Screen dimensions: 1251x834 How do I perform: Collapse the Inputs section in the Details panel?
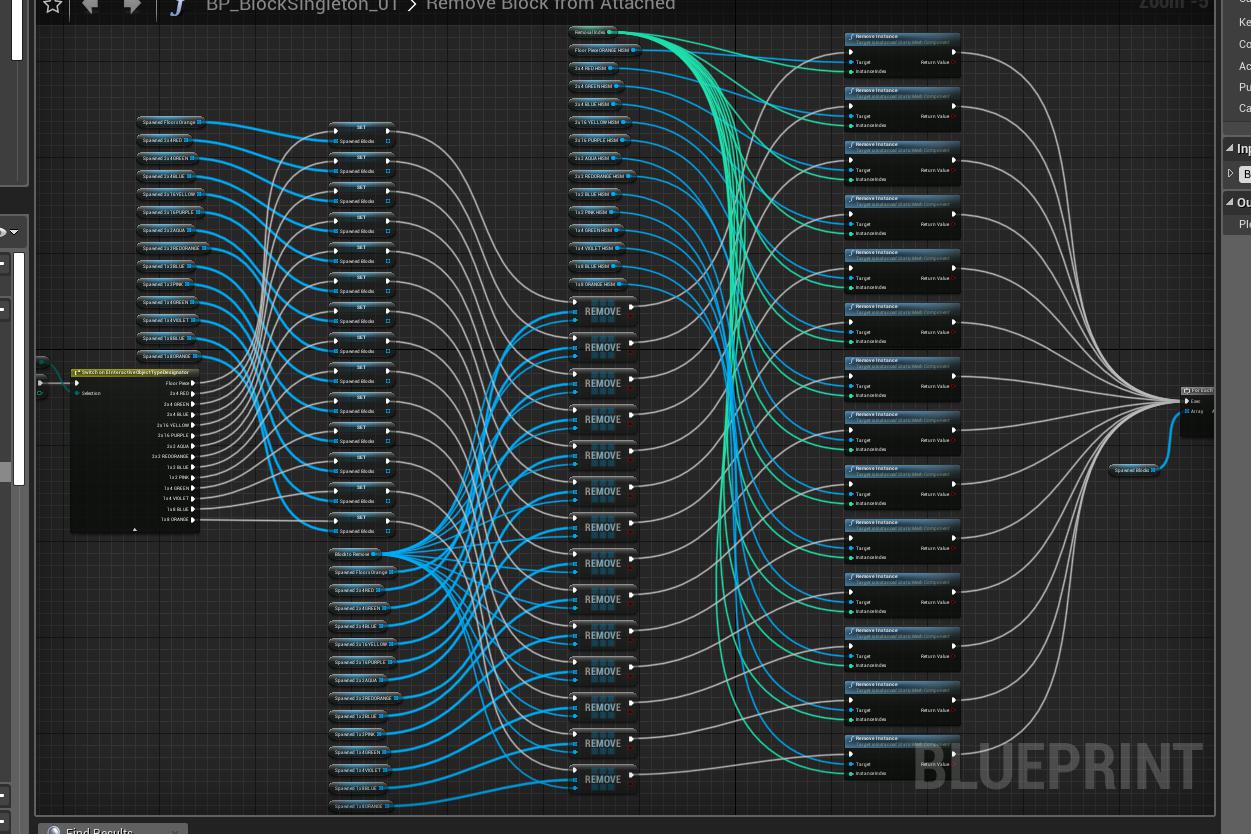[x=1232, y=148]
